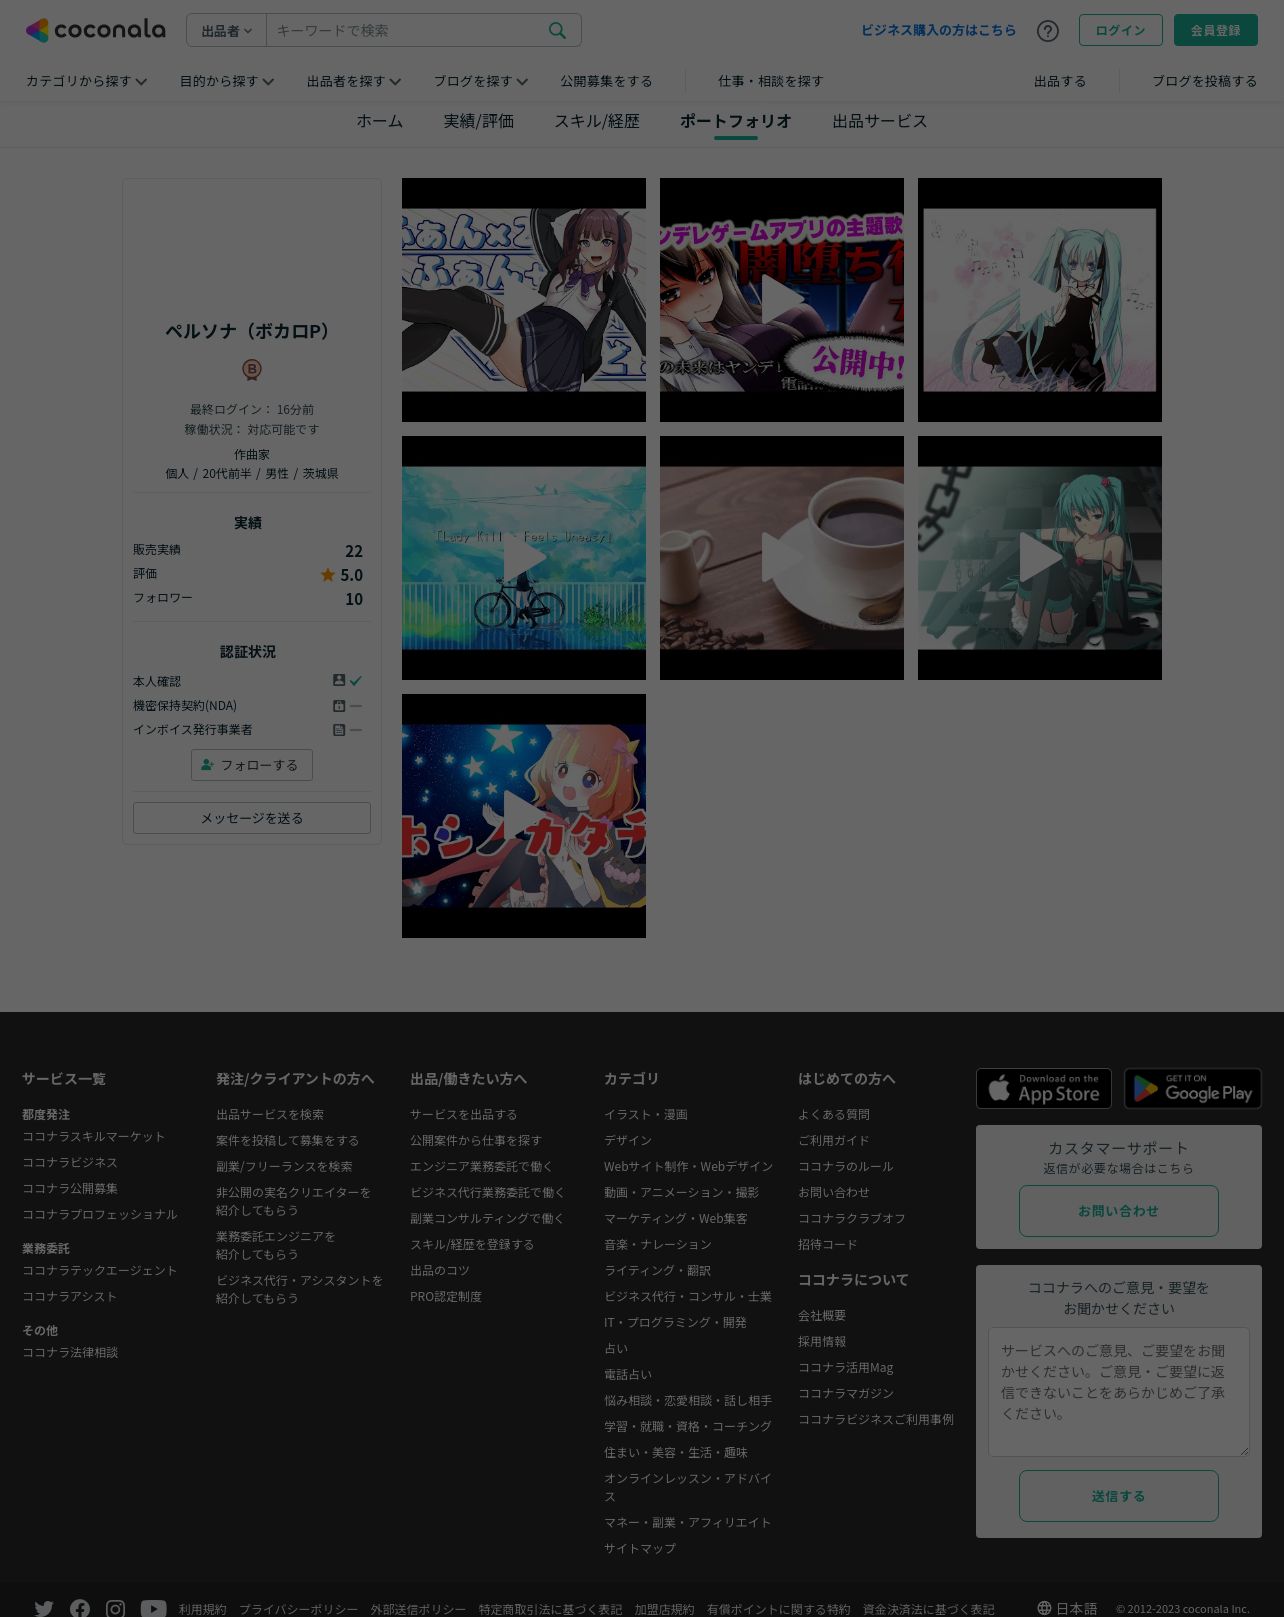Open ココナラ法律相談 footer link
Image resolution: width=1284 pixels, height=1617 pixels.
[70, 1353]
